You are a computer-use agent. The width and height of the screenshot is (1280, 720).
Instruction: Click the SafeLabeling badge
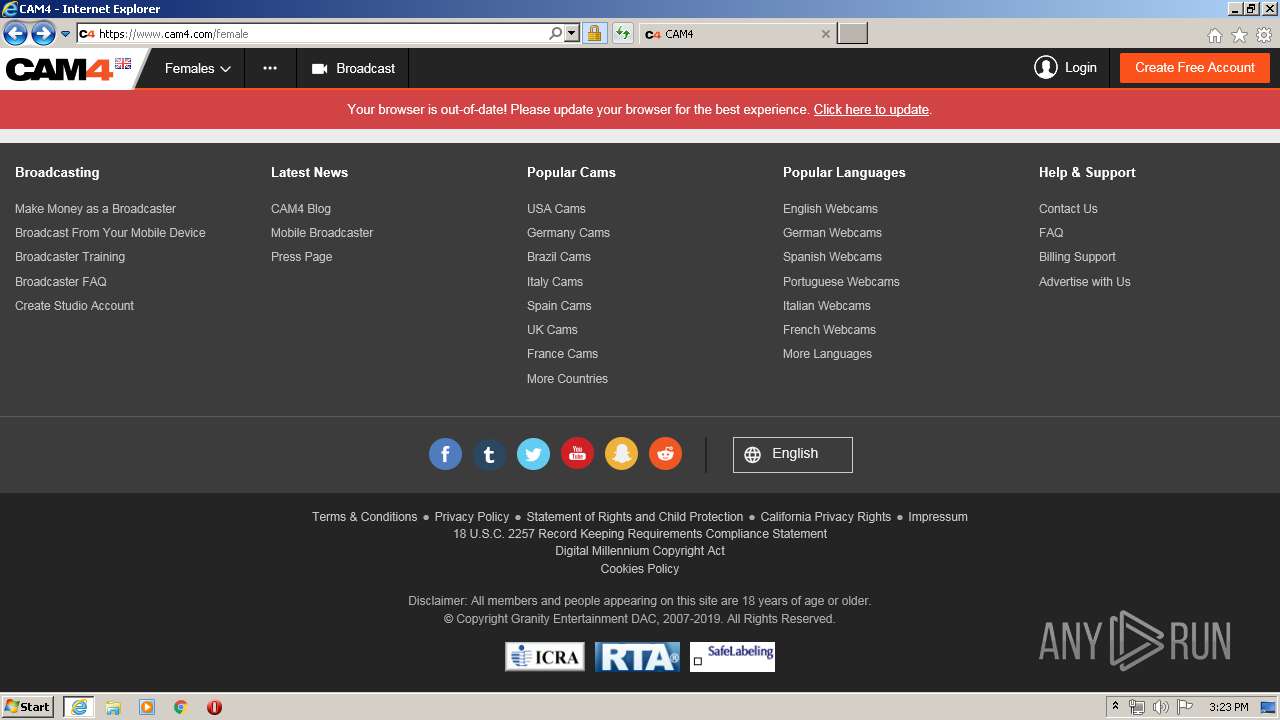pos(732,657)
